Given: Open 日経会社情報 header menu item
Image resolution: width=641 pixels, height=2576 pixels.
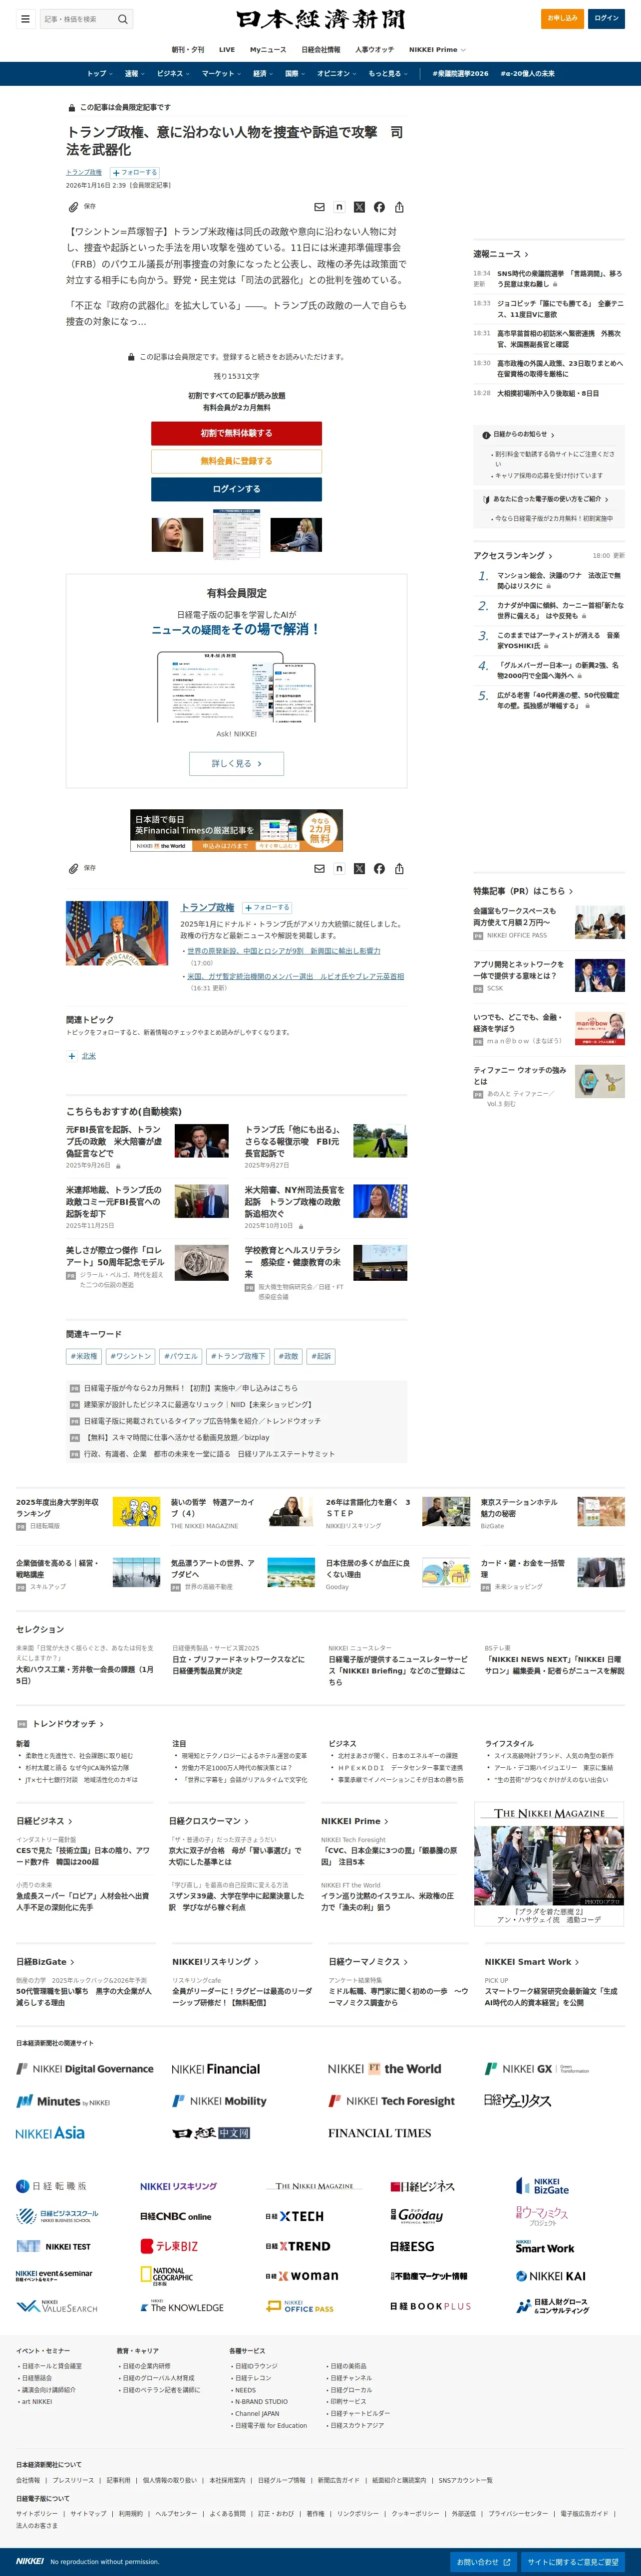Looking at the screenshot, I should [321, 49].
